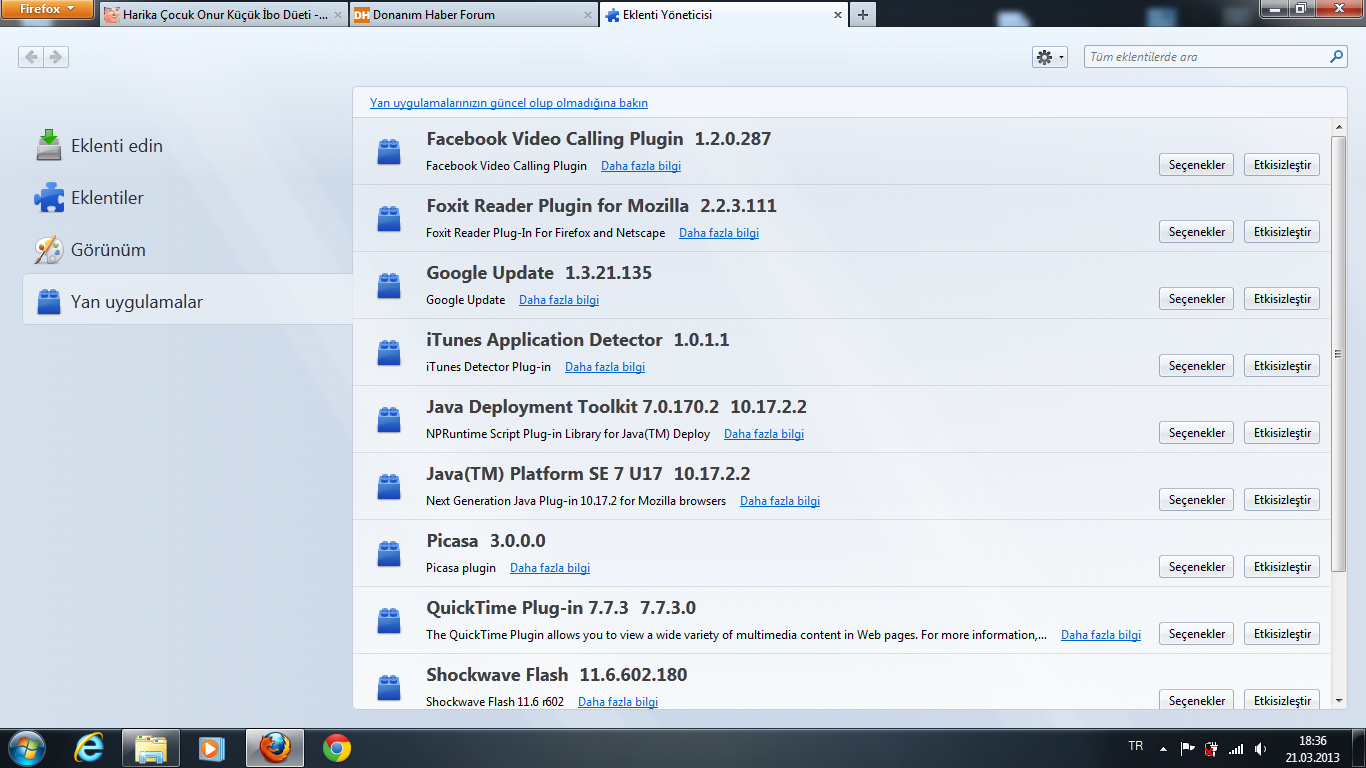Close the Donanım Haber Forum tab

point(588,15)
